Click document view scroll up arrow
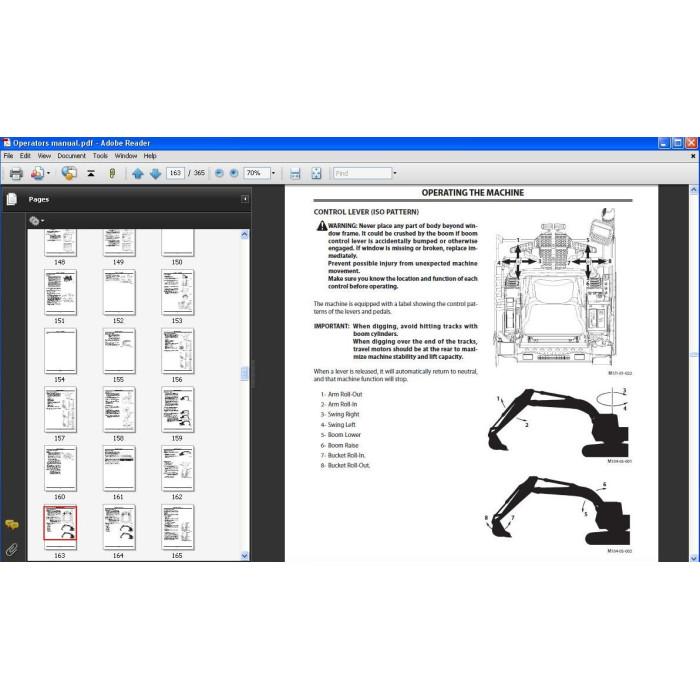Image resolution: width=700 pixels, height=700 pixels. point(694,190)
